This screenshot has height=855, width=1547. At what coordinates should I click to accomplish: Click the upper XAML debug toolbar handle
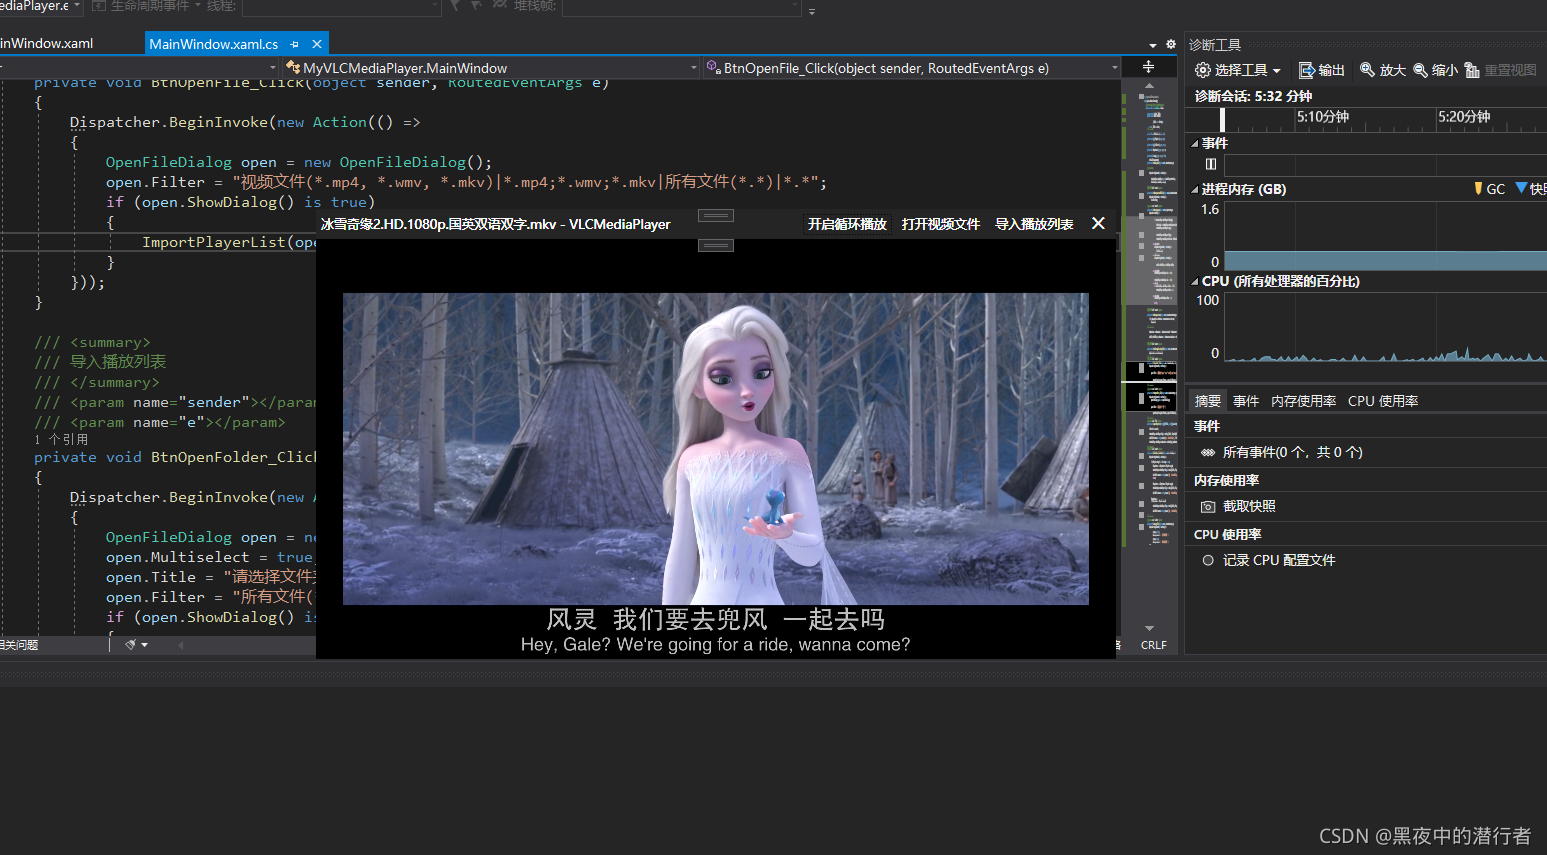tap(716, 215)
